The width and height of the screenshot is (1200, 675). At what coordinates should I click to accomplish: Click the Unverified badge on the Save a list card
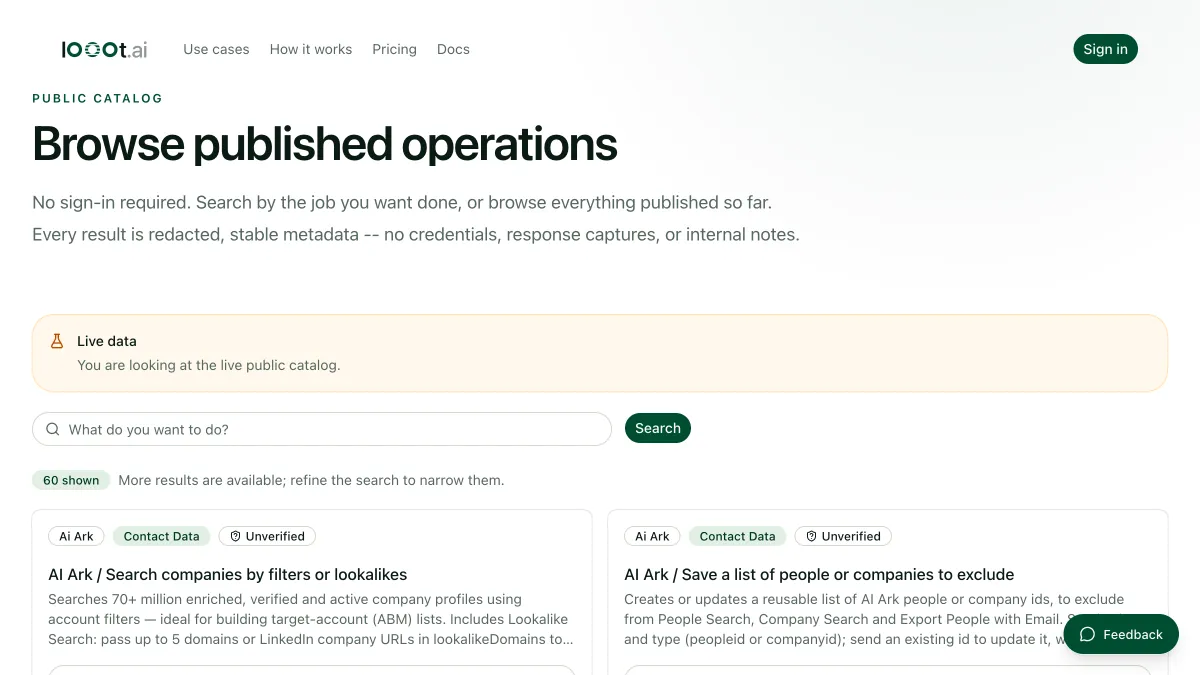pos(843,536)
